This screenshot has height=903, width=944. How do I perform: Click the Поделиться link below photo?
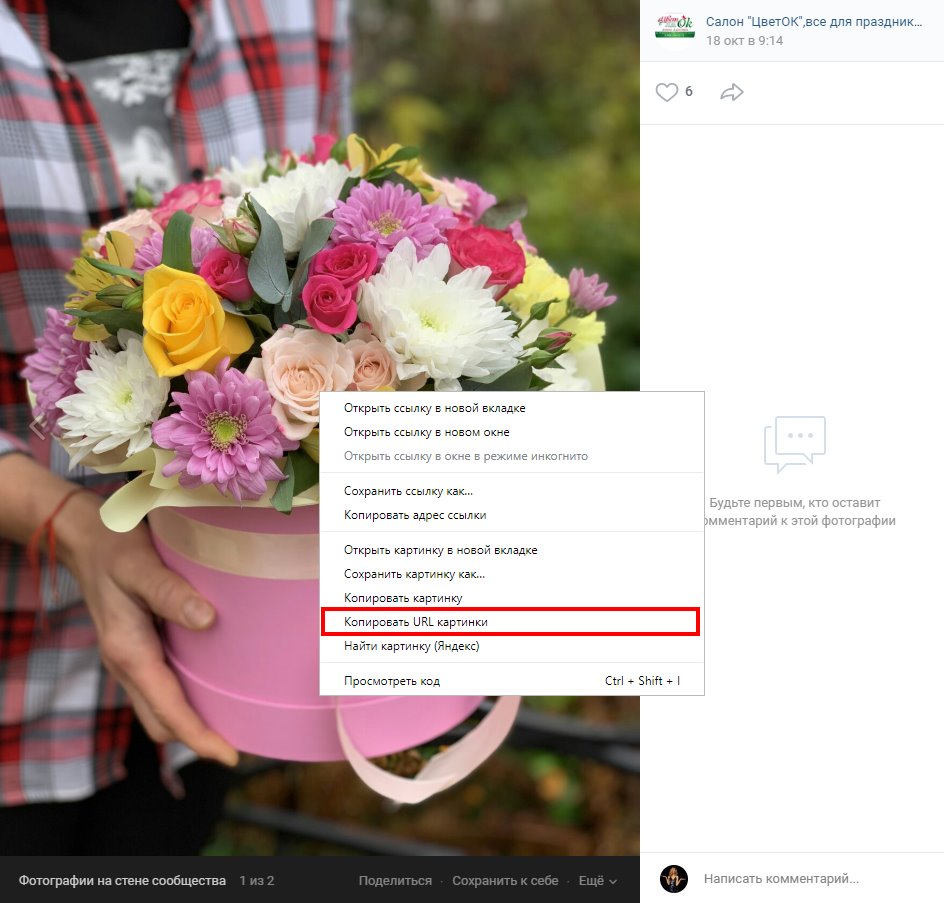395,881
